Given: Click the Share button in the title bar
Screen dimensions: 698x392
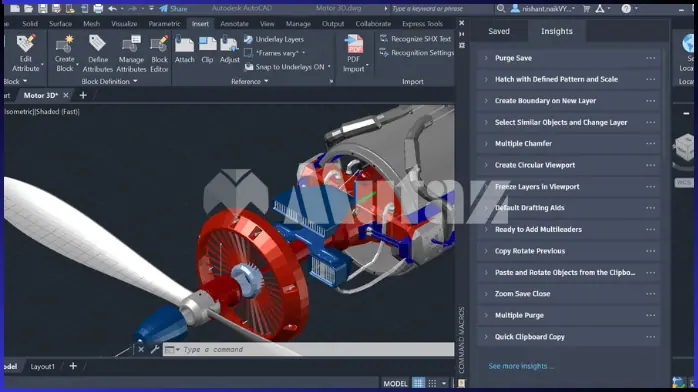Looking at the screenshot, I should coord(174,8).
